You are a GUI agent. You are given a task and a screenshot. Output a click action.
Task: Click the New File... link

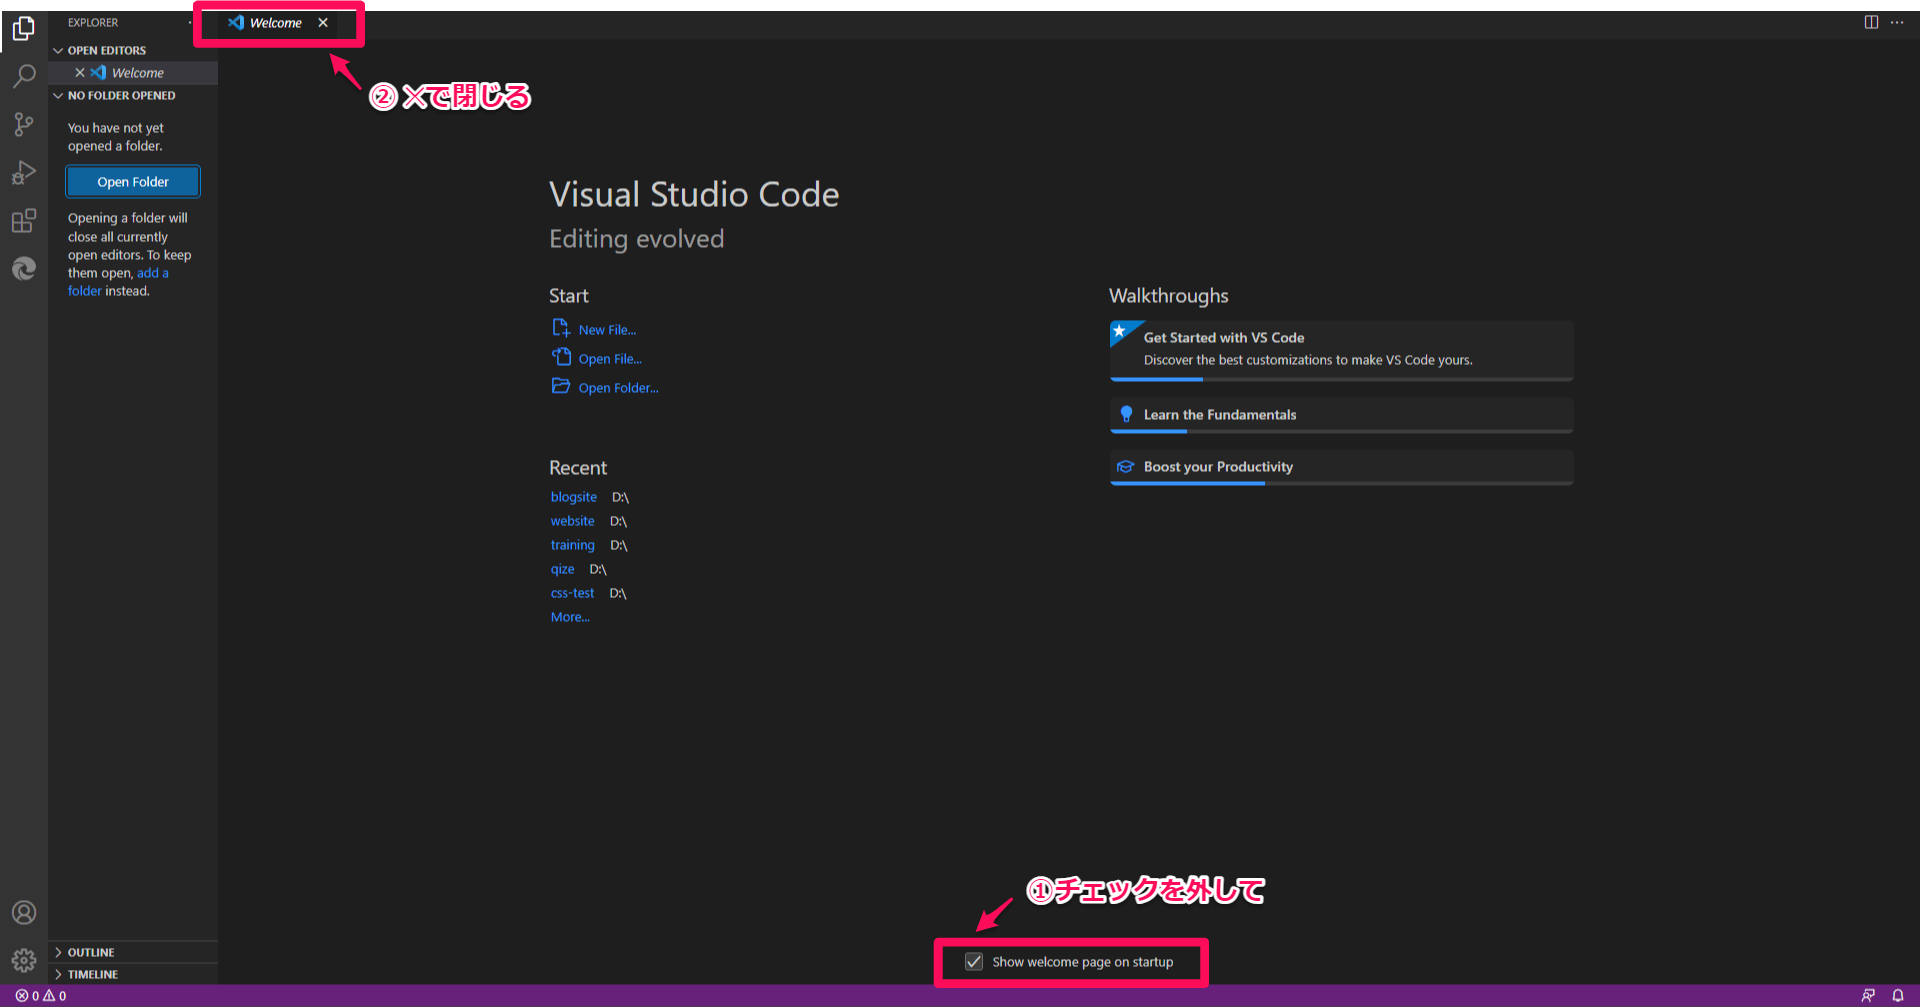607,330
